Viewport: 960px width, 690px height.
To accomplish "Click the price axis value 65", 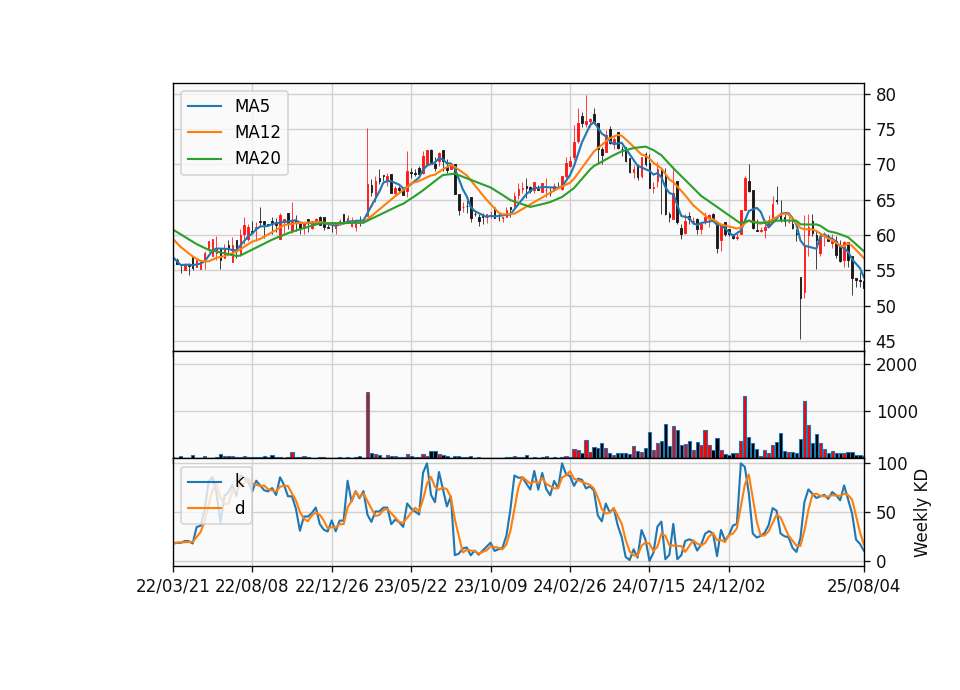I will [886, 201].
